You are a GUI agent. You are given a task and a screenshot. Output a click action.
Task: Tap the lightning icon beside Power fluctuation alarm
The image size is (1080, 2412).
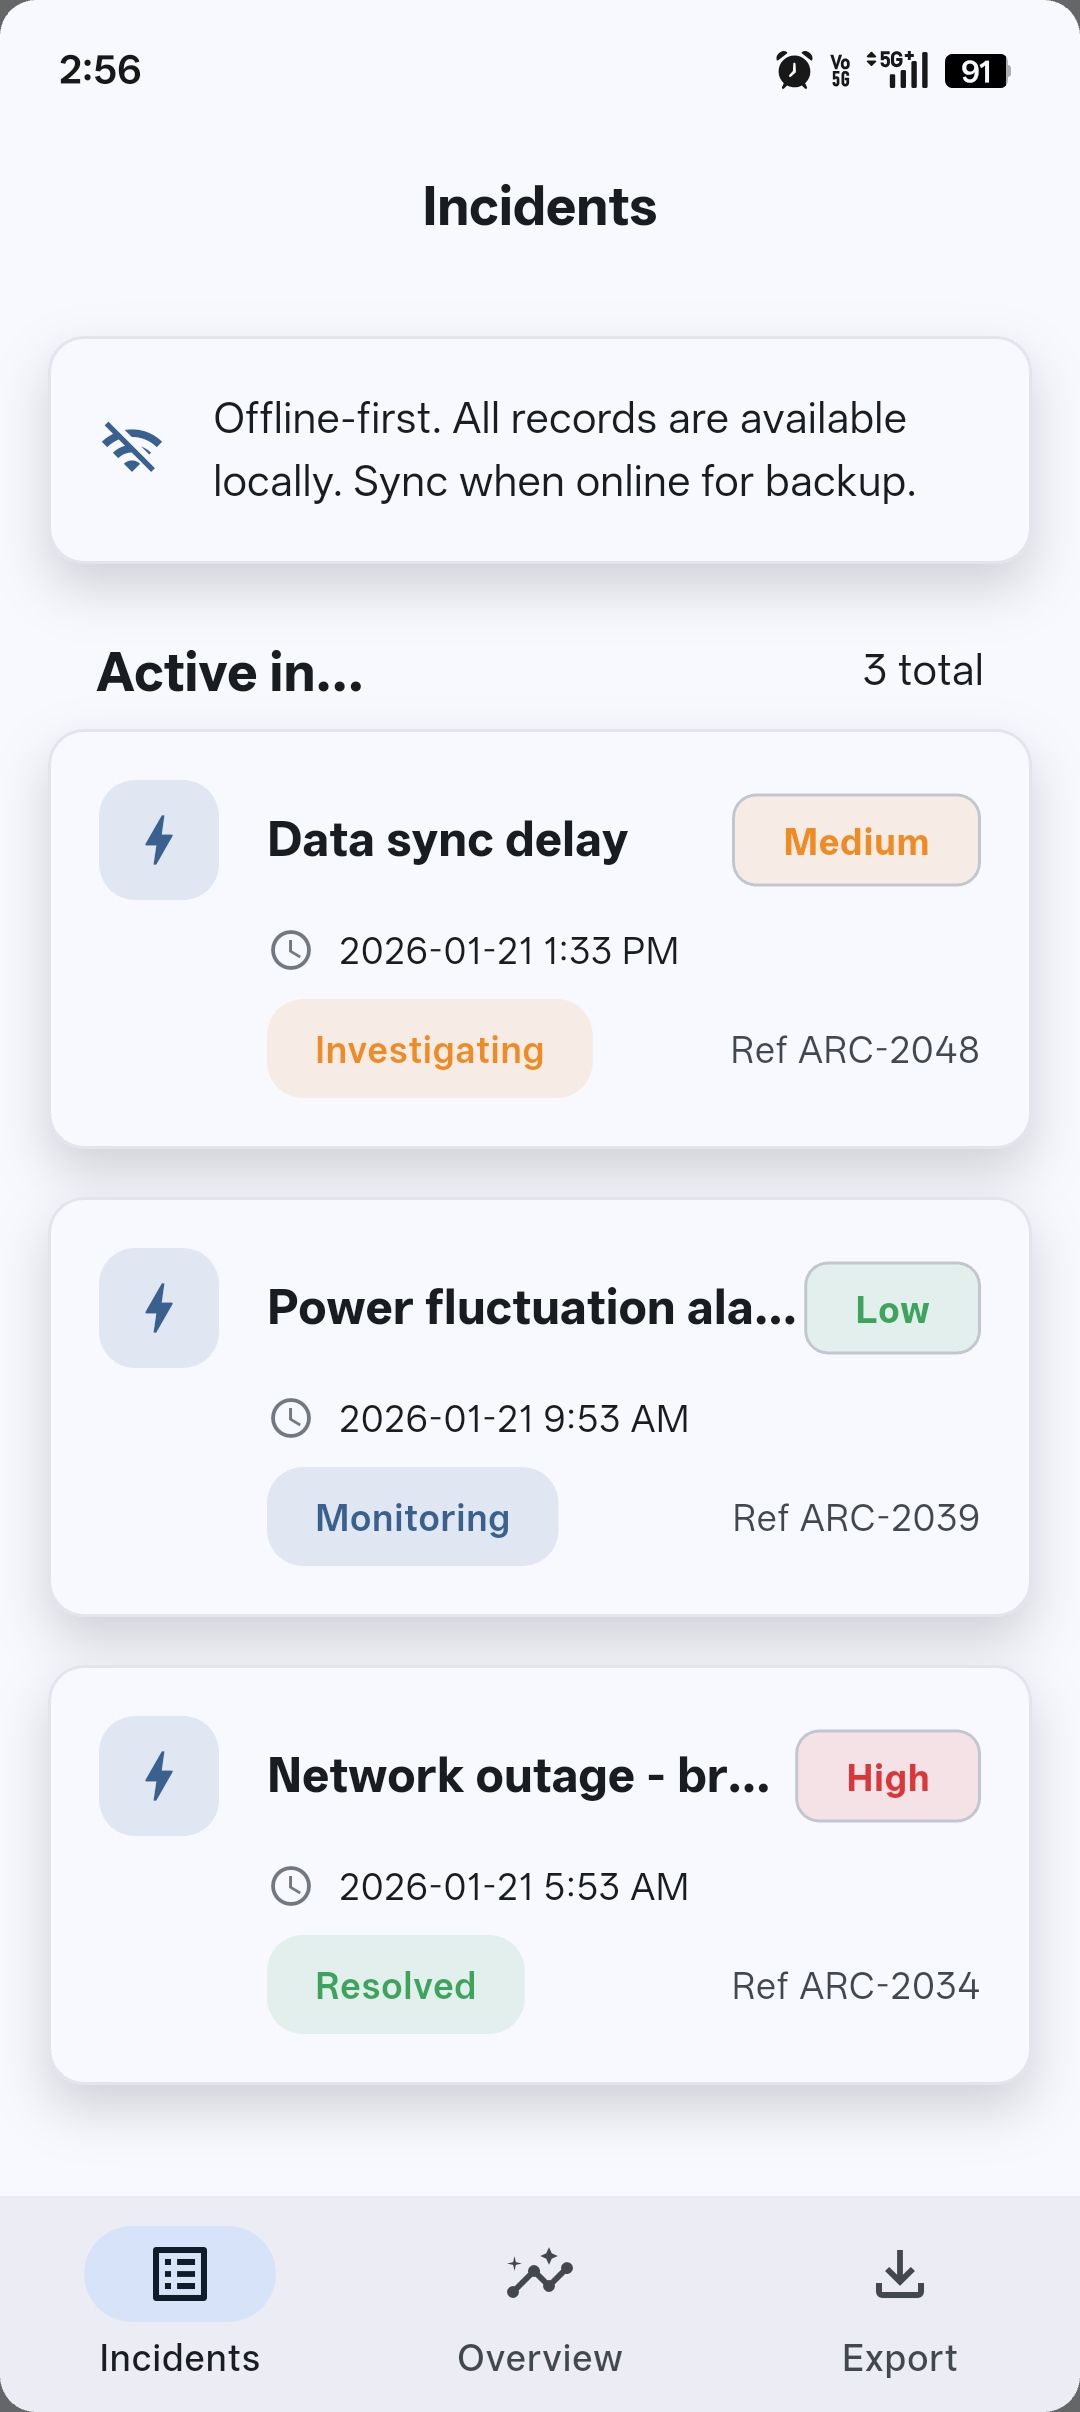[x=159, y=1308]
